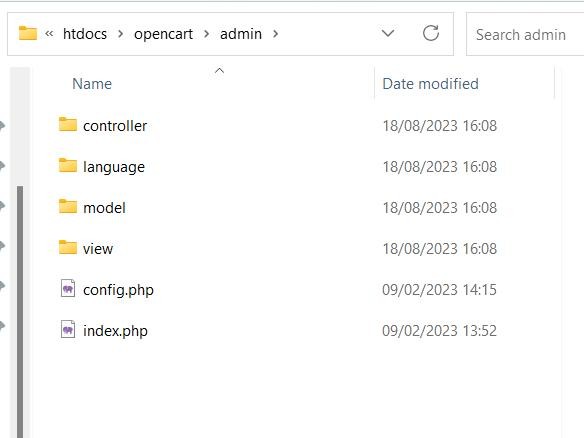Select the model folder name
Image resolution: width=584 pixels, height=438 pixels.
[104, 208]
